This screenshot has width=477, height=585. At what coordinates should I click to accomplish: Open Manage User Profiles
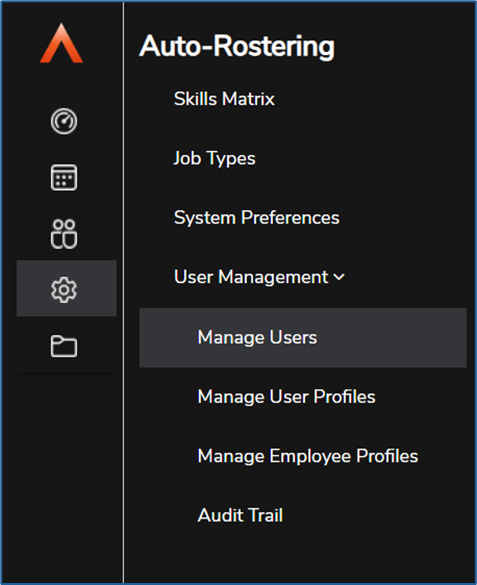(x=286, y=397)
